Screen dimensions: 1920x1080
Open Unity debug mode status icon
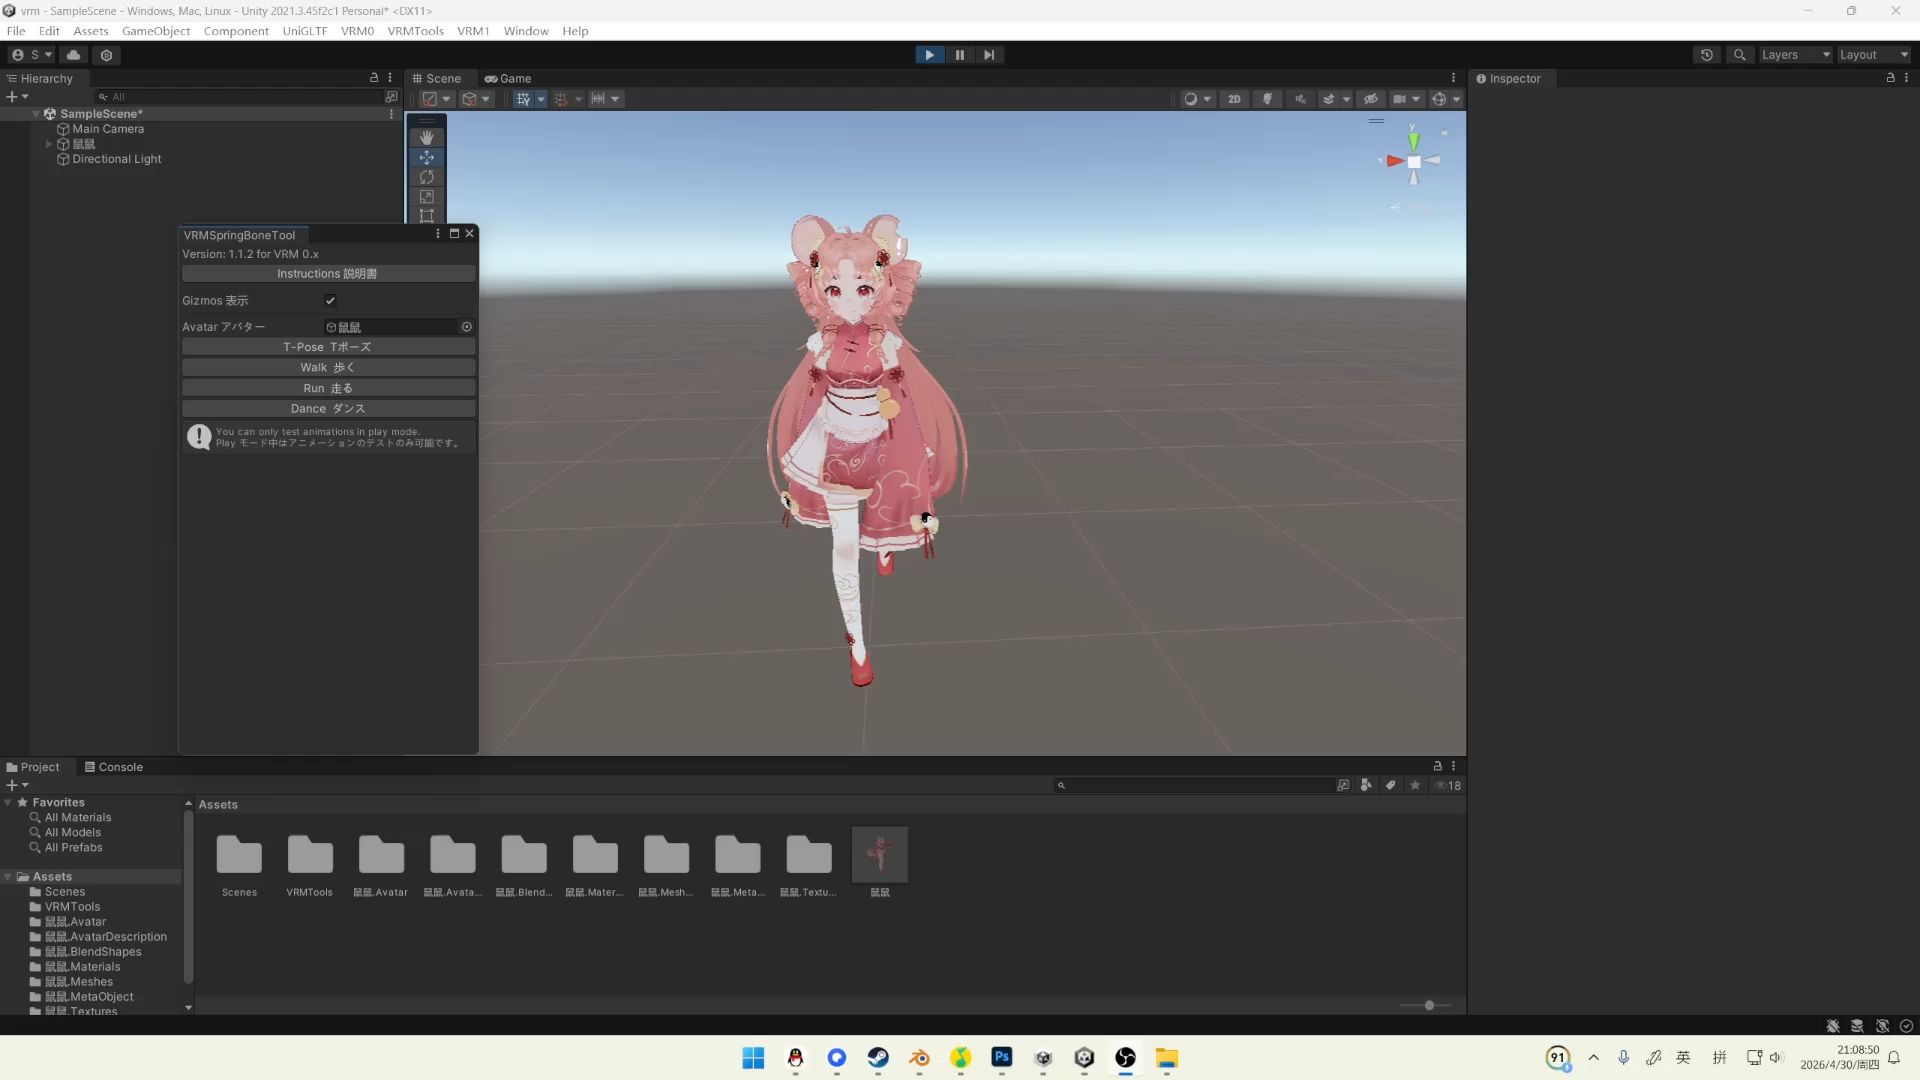1833,1026
